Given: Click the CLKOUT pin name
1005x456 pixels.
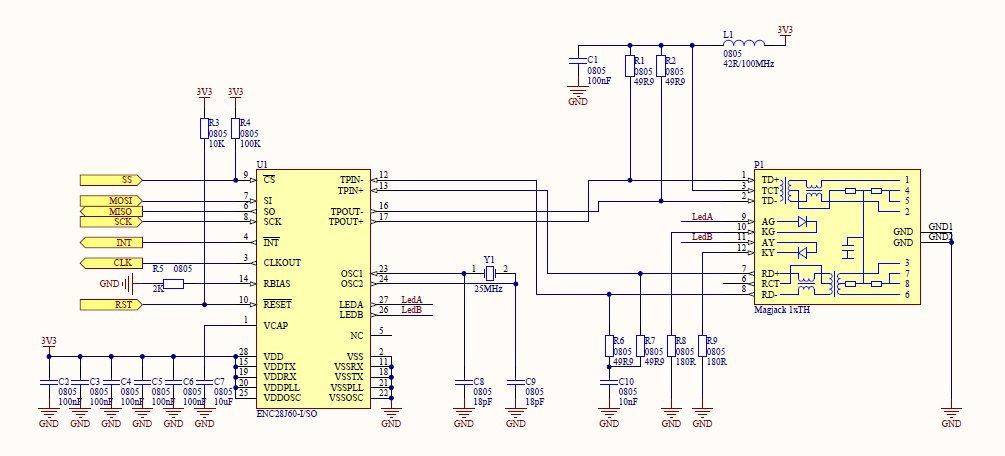Looking at the screenshot, I should point(283,263).
